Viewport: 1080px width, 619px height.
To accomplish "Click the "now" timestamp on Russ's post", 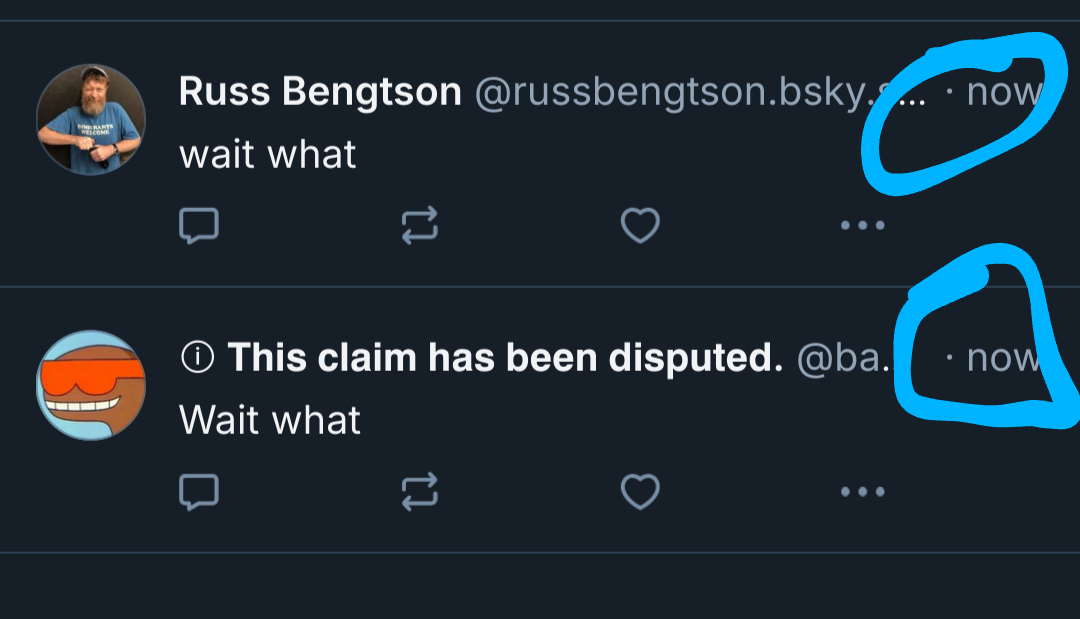I will coord(1002,93).
